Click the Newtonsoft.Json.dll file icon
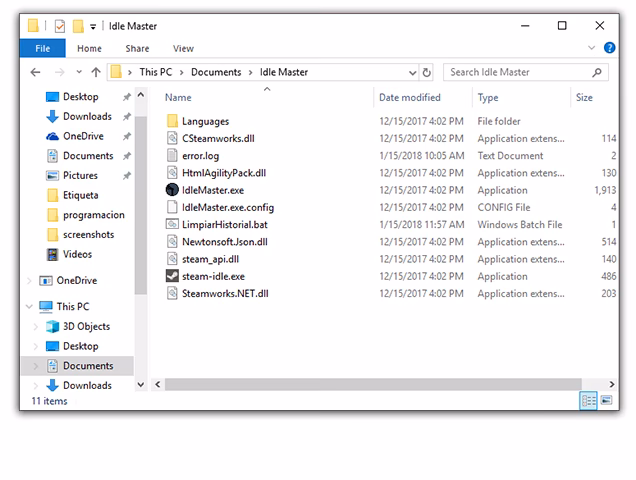Screen dimensions: 636x480 coord(172,241)
